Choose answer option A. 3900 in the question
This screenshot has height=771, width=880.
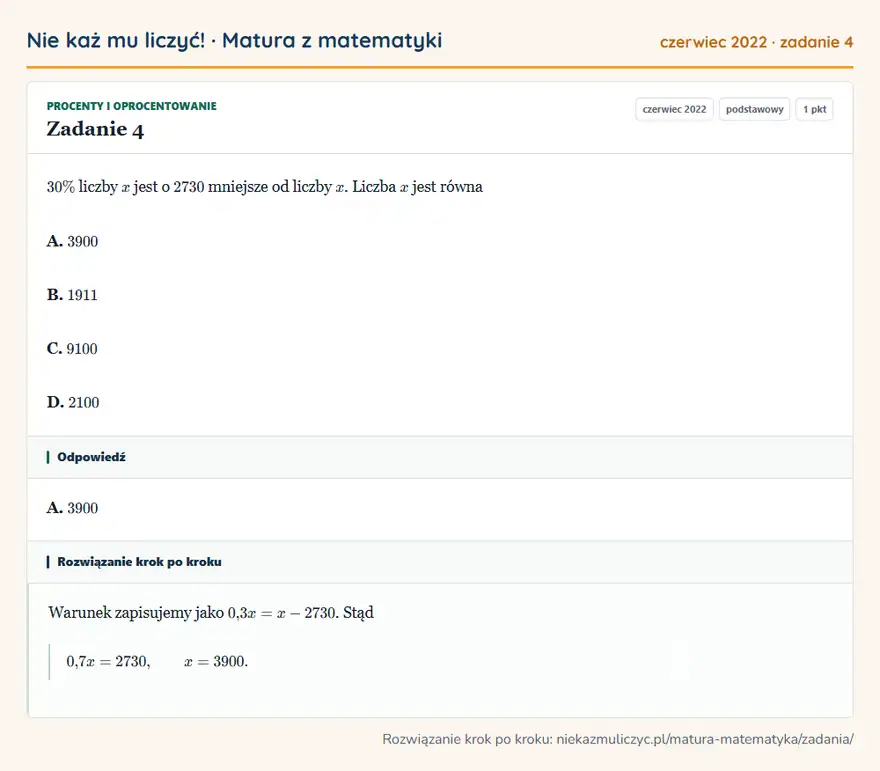pyautogui.click(x=72, y=241)
